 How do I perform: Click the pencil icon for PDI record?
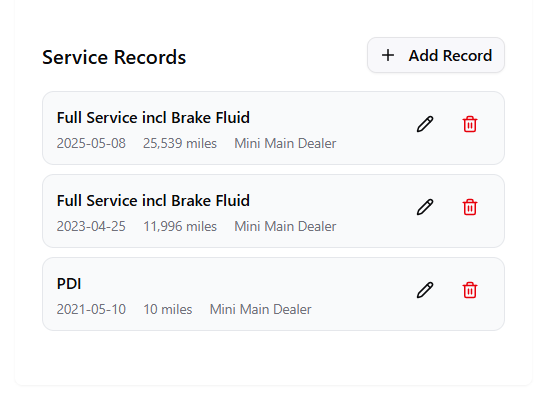[x=425, y=290]
